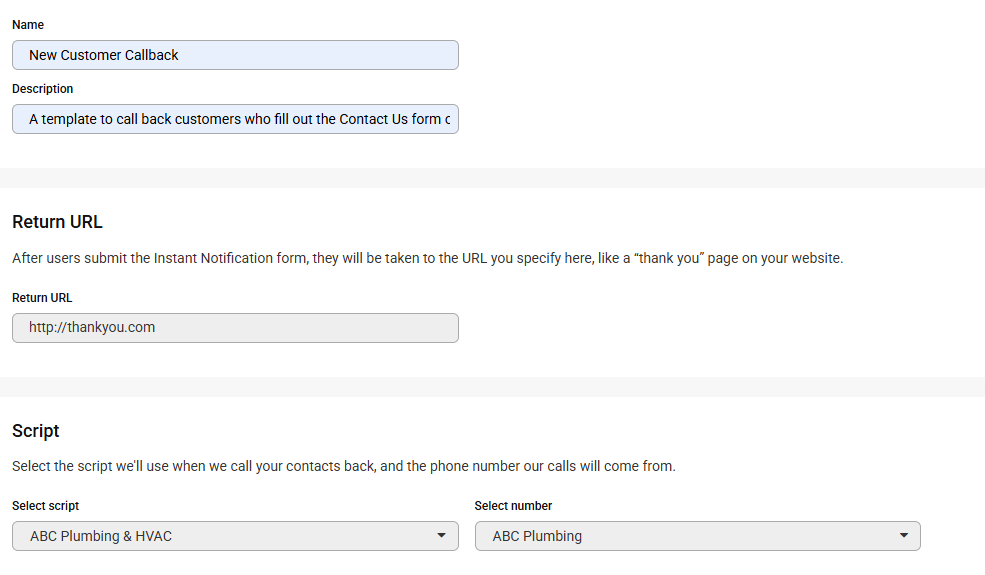985x575 pixels.
Task: Click gray divider above Return URL heading
Action: 492,178
